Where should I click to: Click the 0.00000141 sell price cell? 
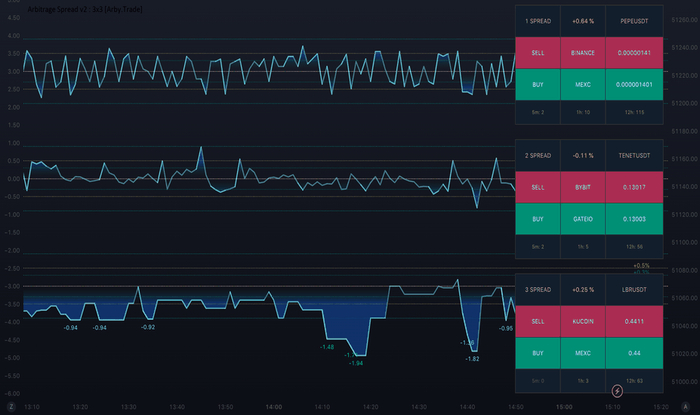click(x=634, y=53)
